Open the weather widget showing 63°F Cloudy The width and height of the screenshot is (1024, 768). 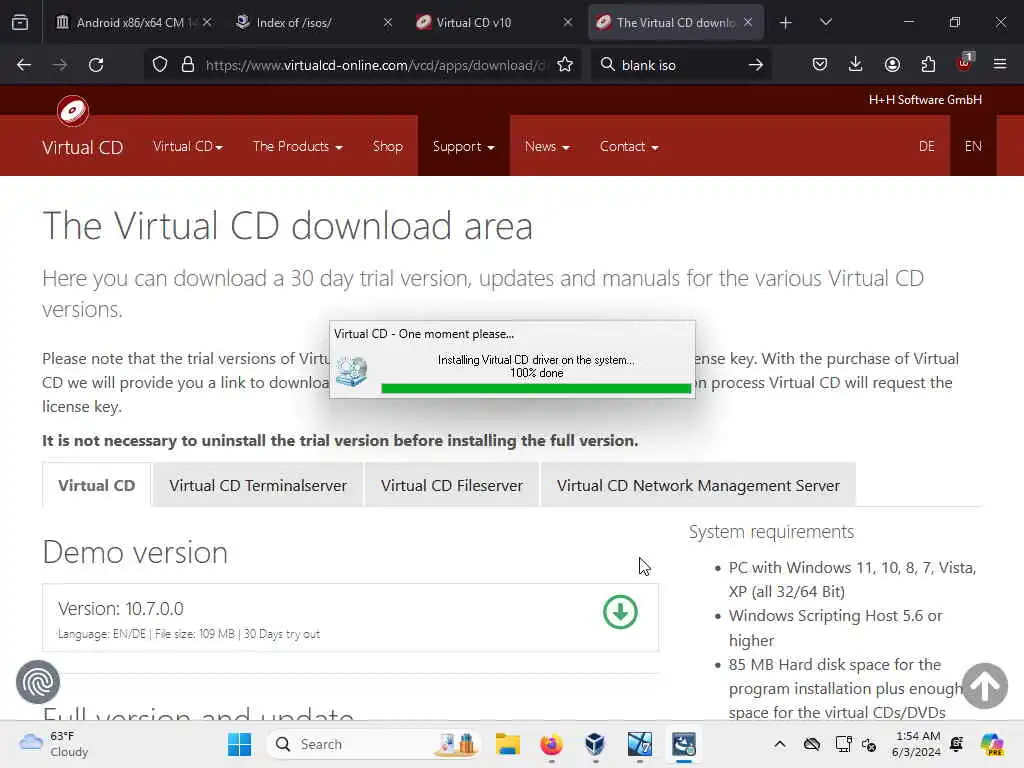pyautogui.click(x=54, y=744)
